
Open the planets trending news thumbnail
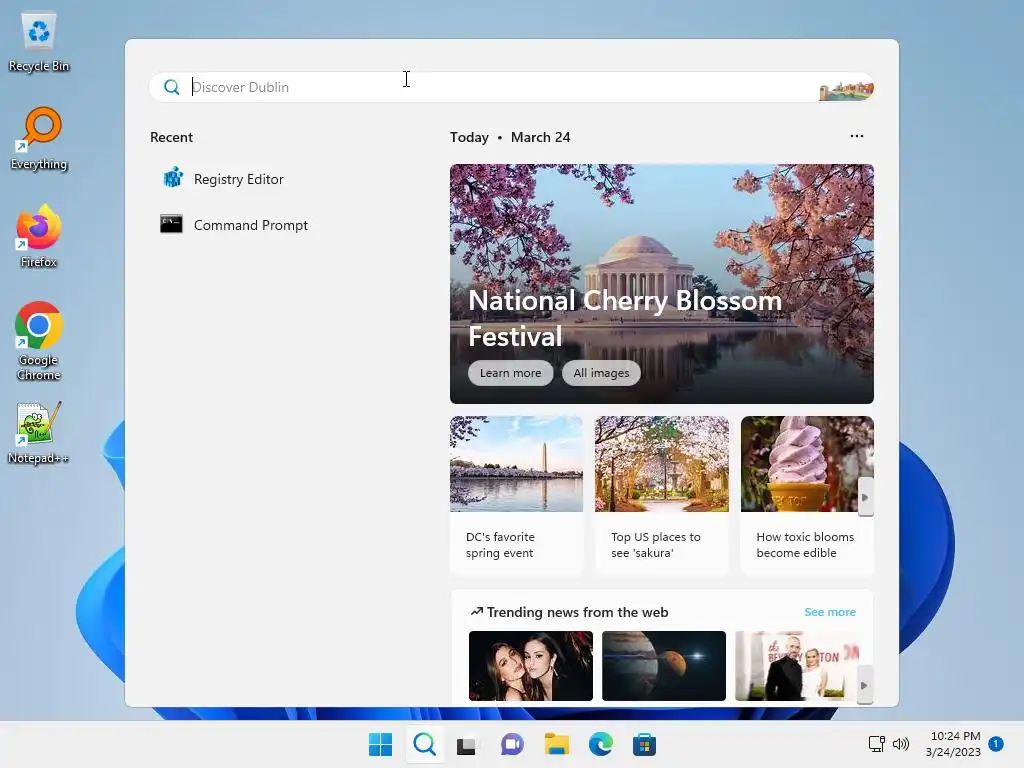pyautogui.click(x=664, y=665)
